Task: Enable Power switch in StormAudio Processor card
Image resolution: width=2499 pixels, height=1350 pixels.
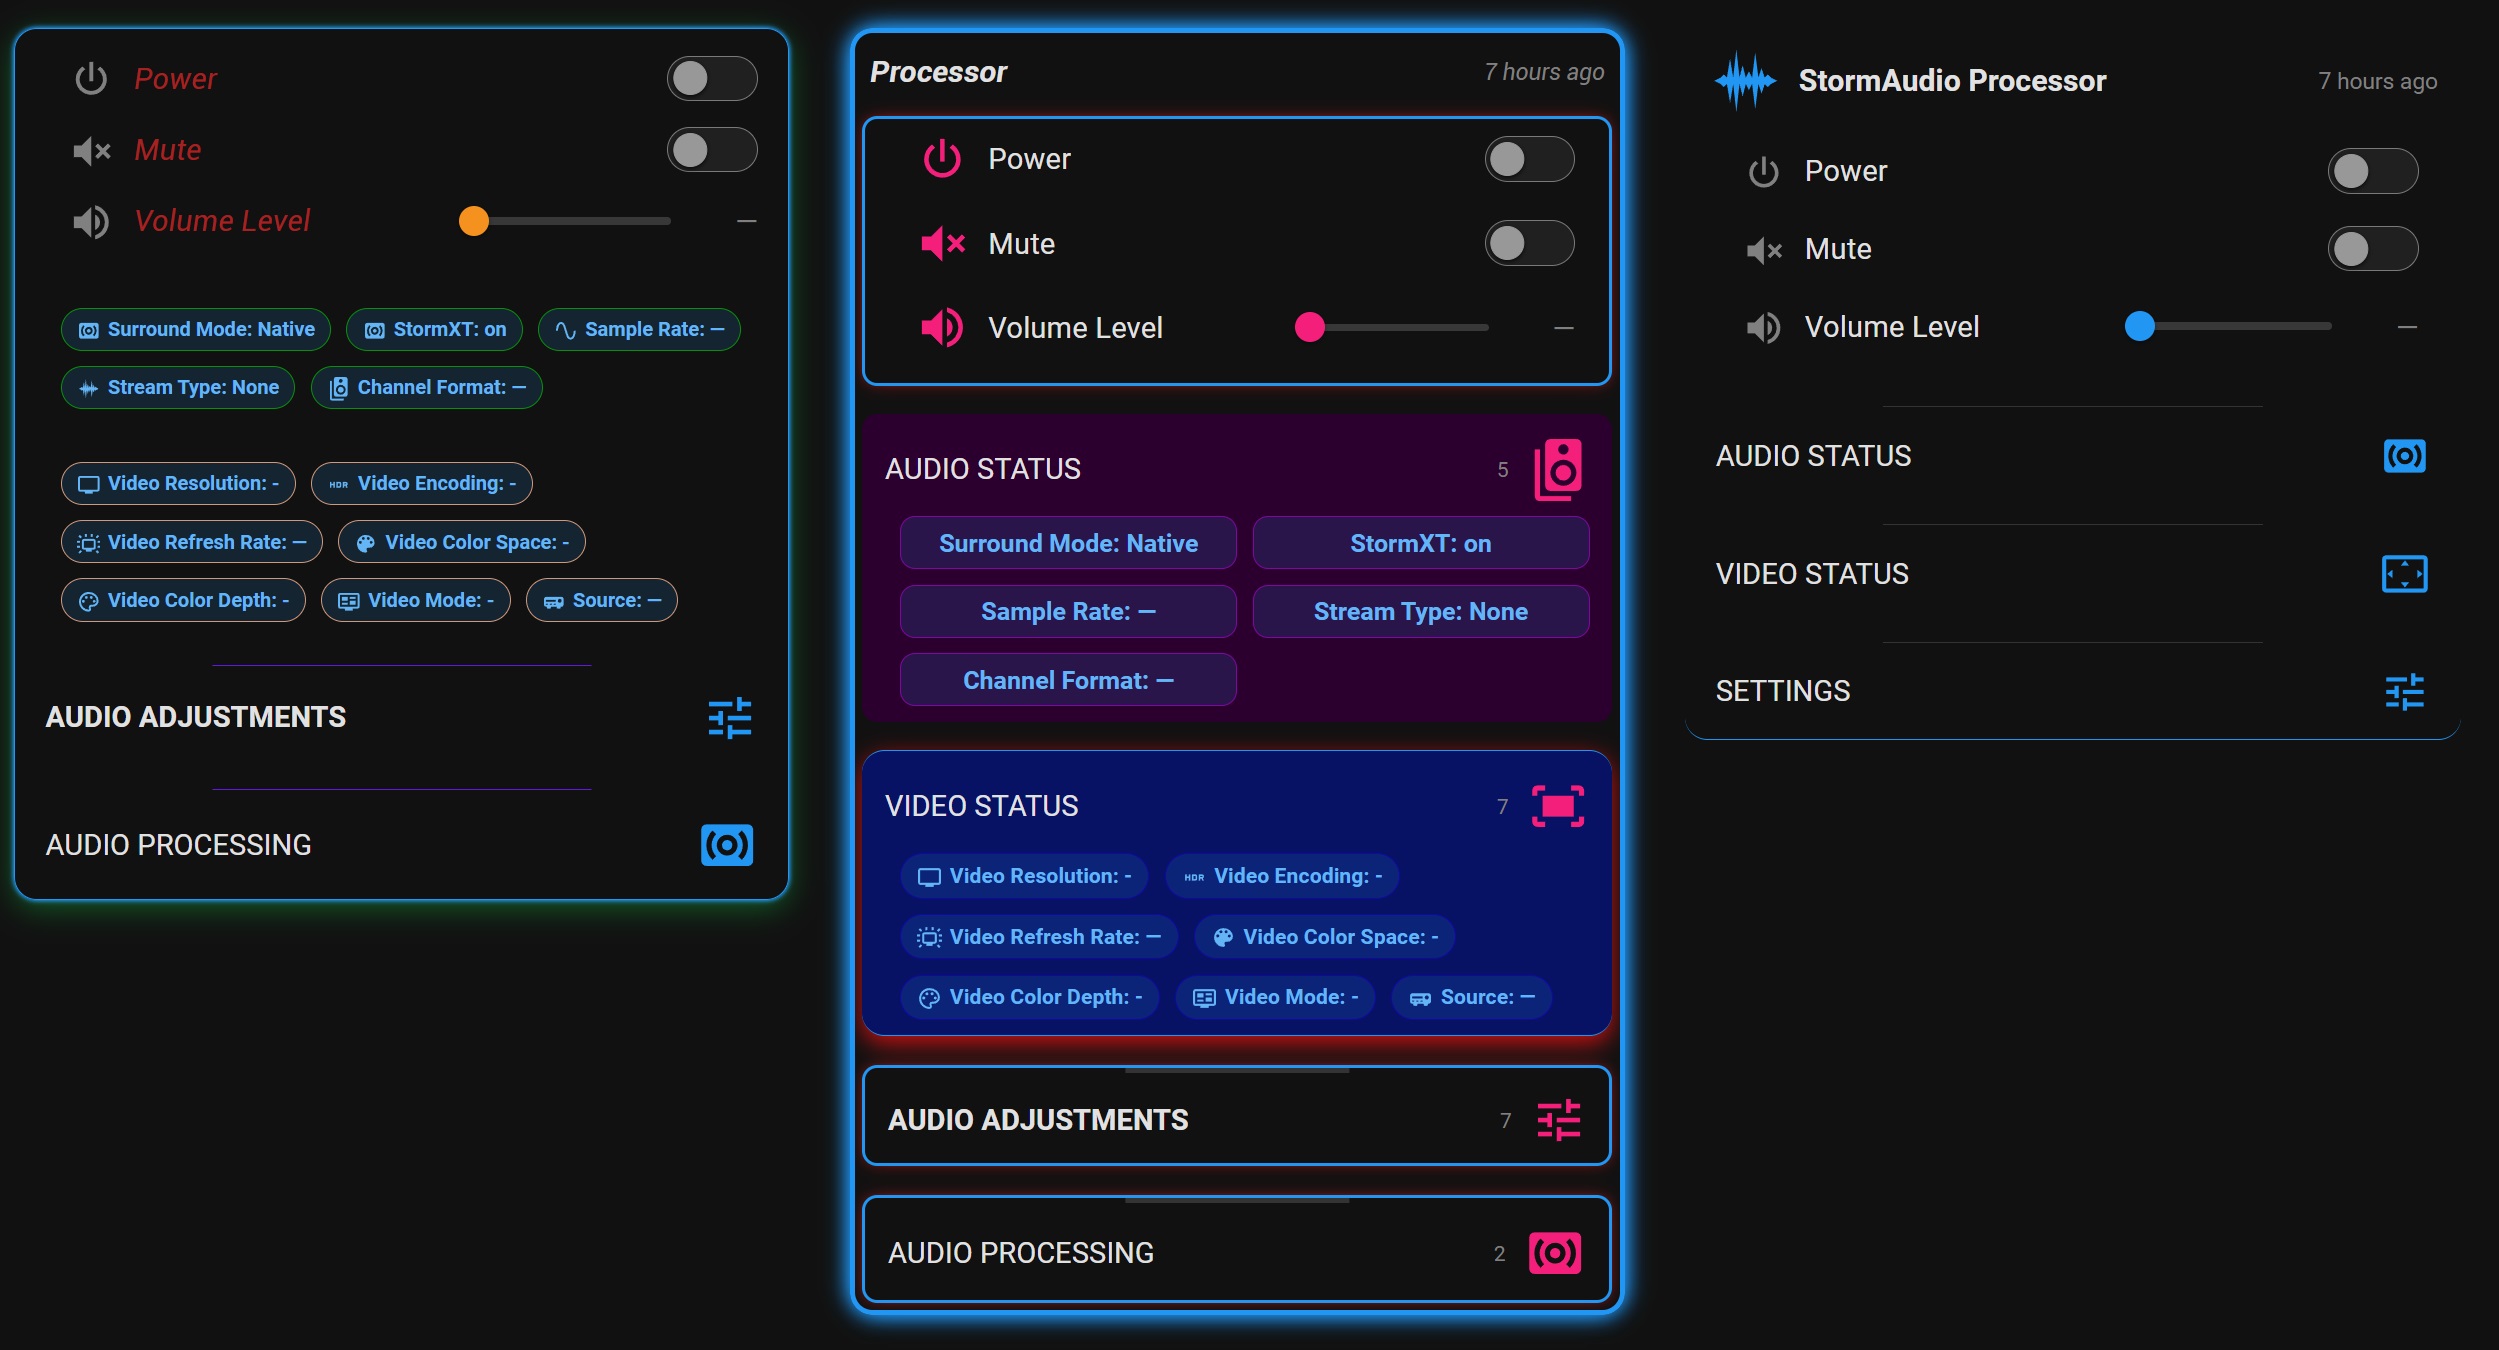Action: pyautogui.click(x=2372, y=171)
